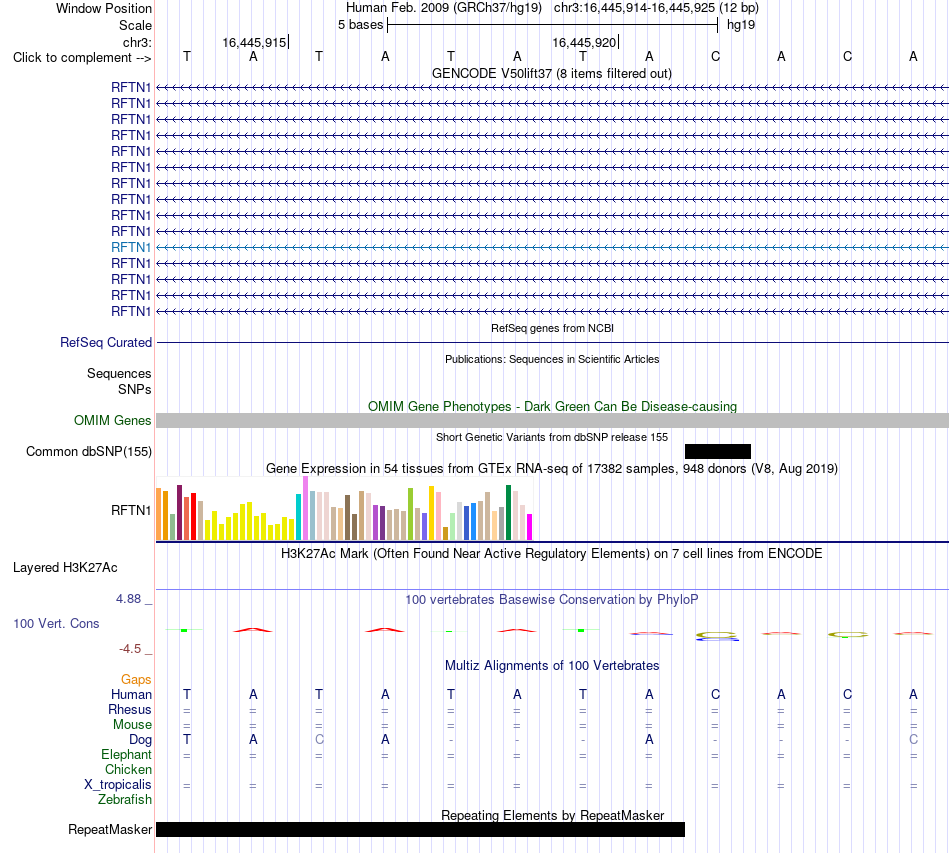950x853 pixels.
Task: Select the Mouse alignment row label
Action: pos(132,725)
